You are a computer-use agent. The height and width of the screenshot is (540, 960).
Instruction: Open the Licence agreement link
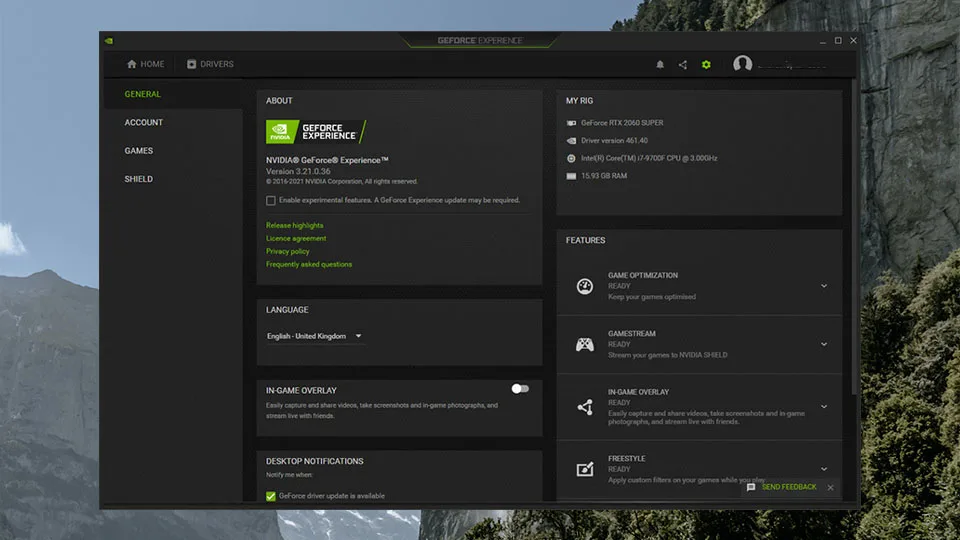click(296, 238)
